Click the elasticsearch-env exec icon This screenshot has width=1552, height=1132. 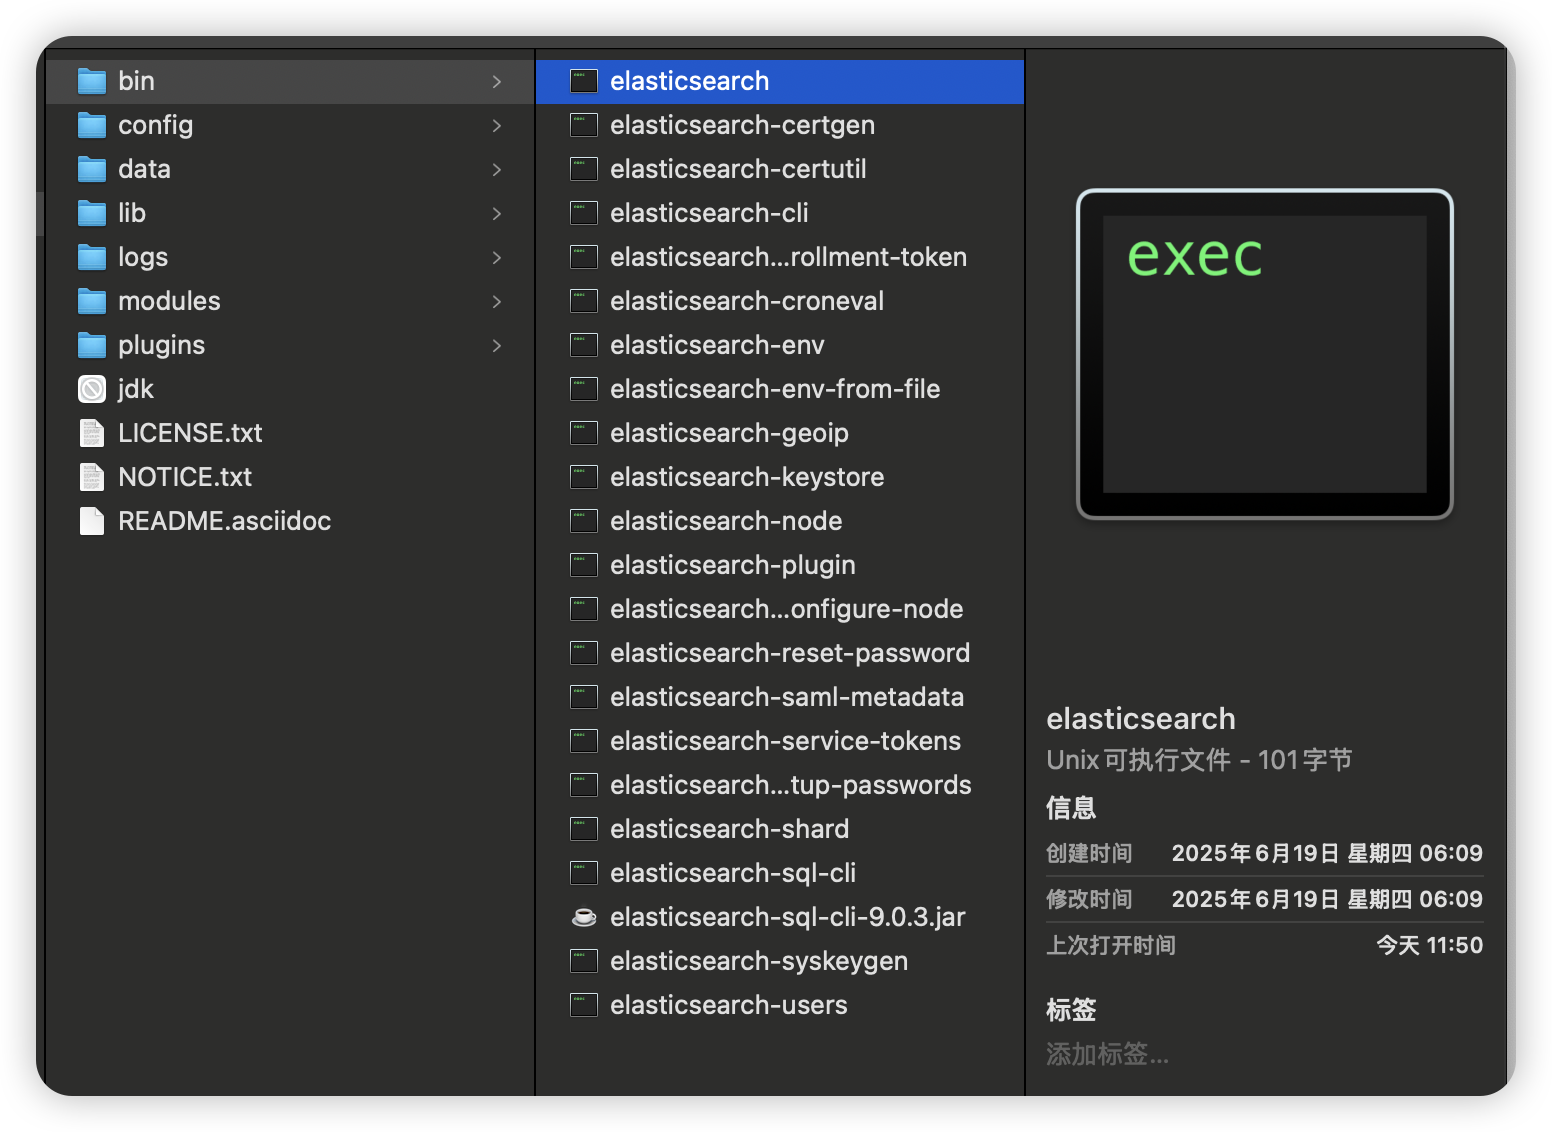(584, 345)
